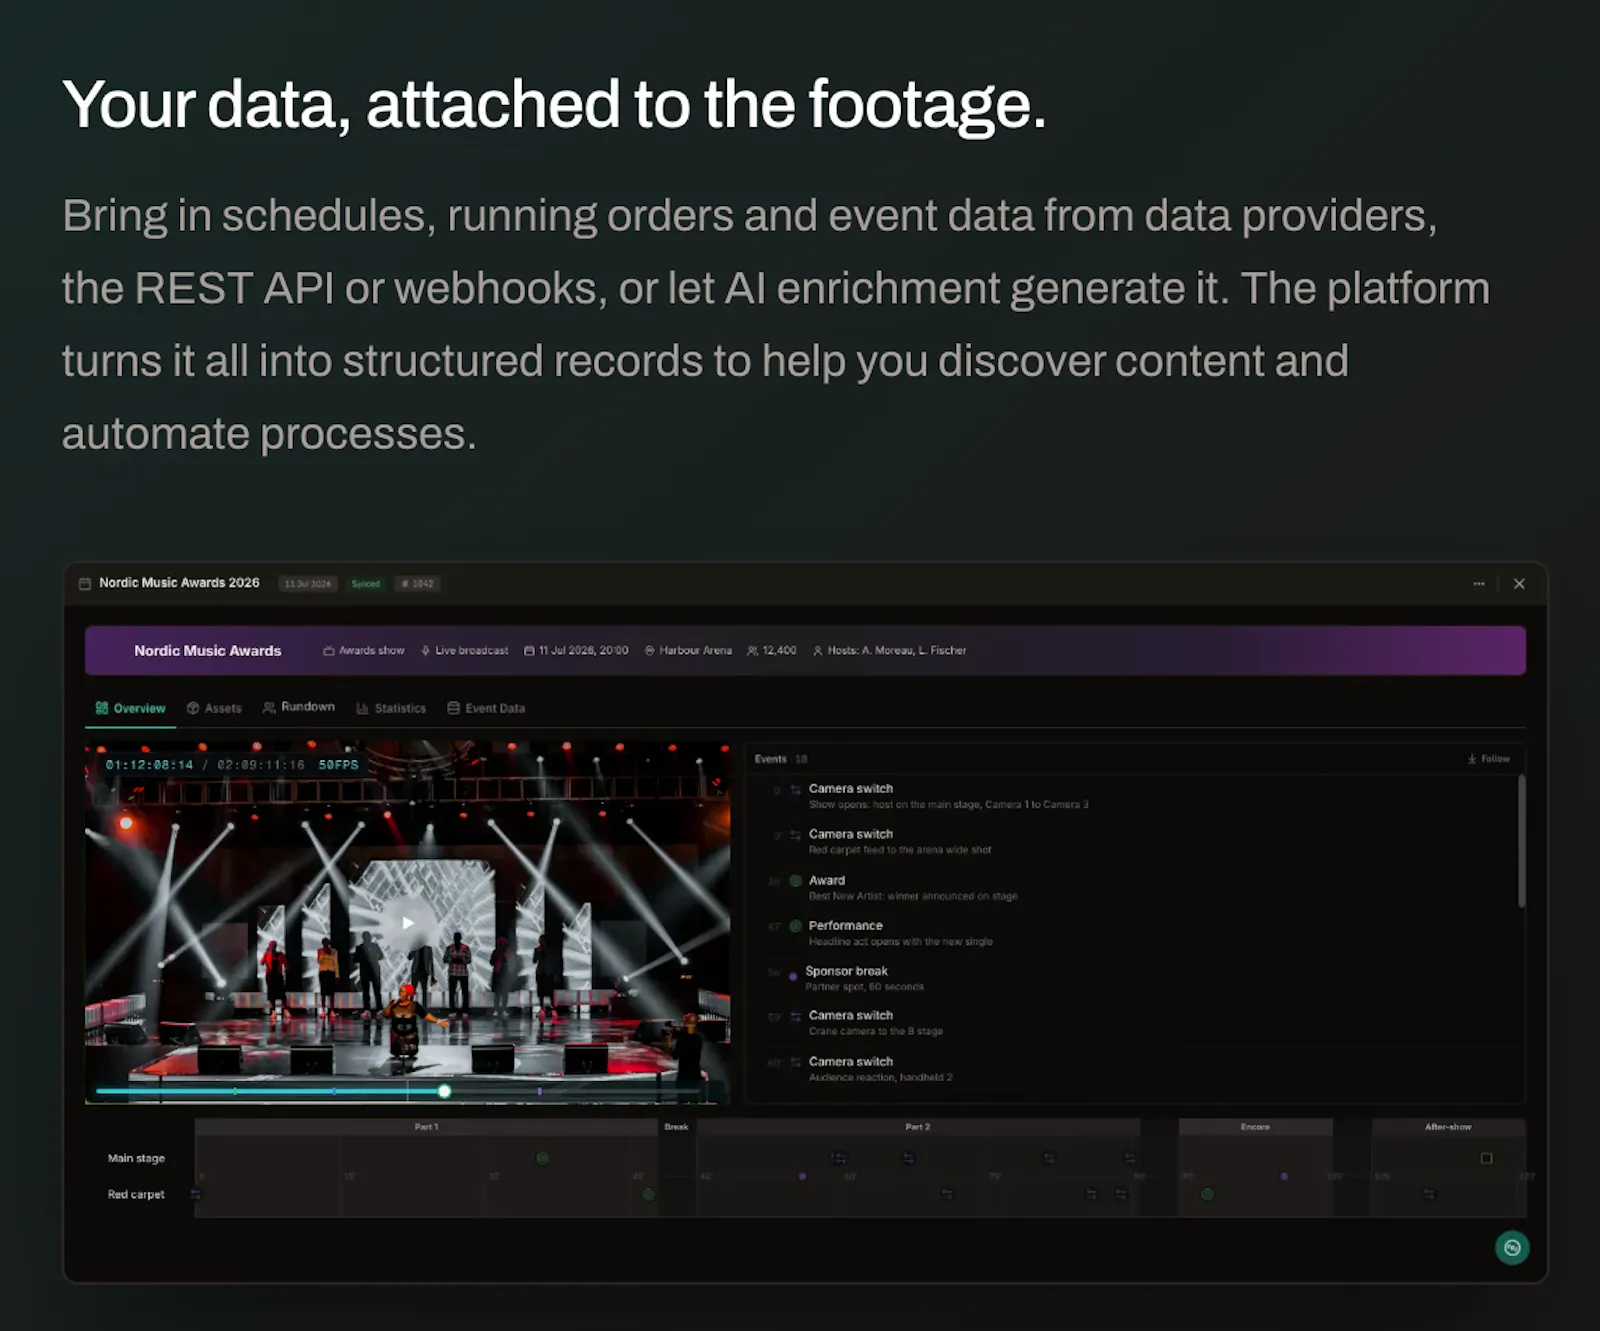Viewport: 1600px width, 1331px height.
Task: Click the green marker on Main stage in Part 1
Action: 542,1158
